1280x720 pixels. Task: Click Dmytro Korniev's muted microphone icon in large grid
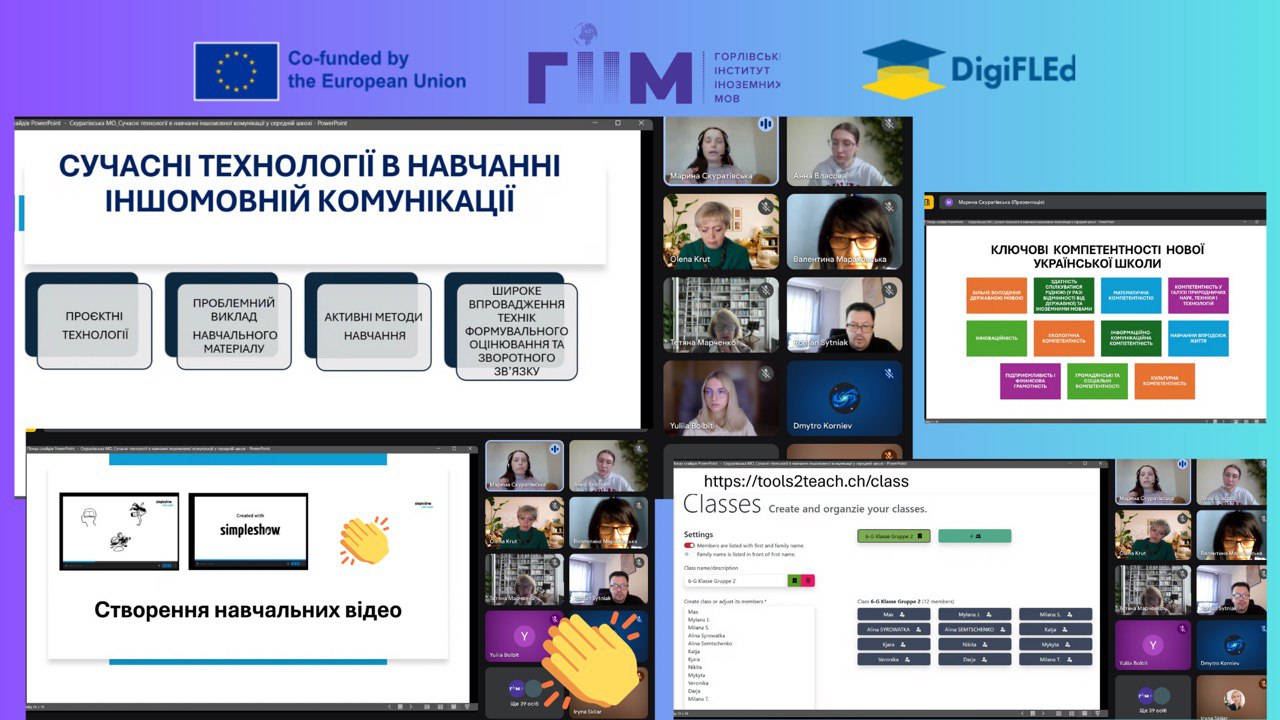tap(889, 373)
